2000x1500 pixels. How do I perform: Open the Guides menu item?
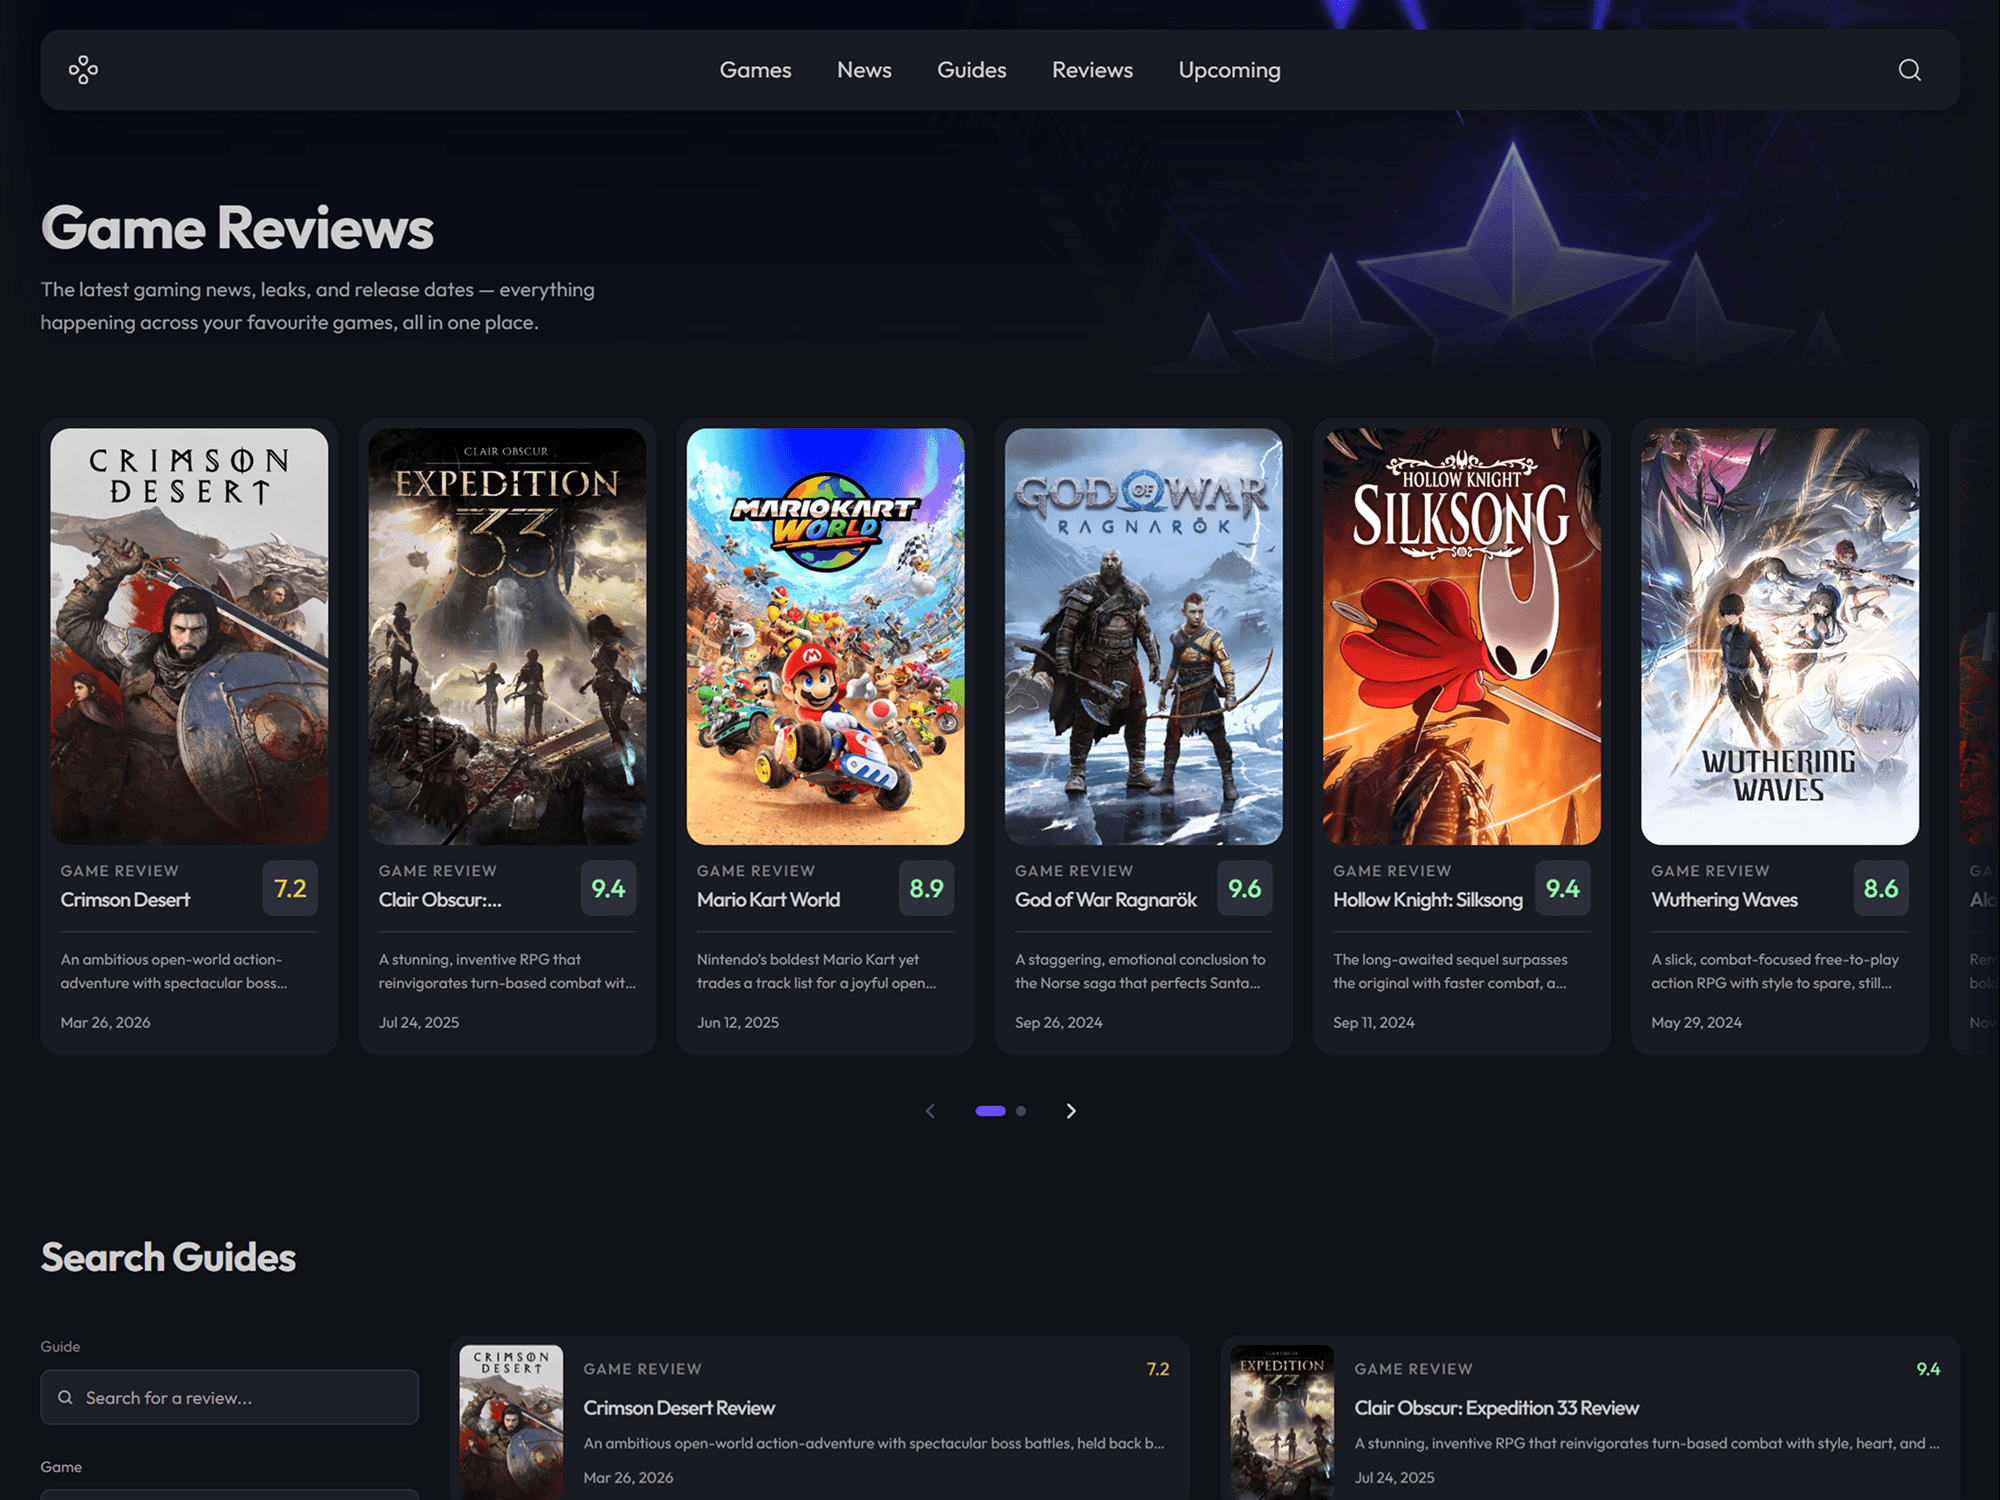click(971, 70)
